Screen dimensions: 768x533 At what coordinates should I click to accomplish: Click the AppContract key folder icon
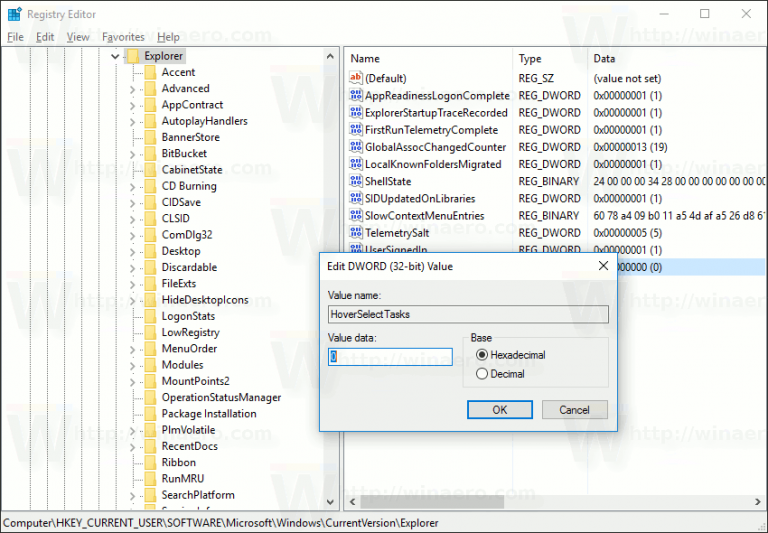click(150, 104)
